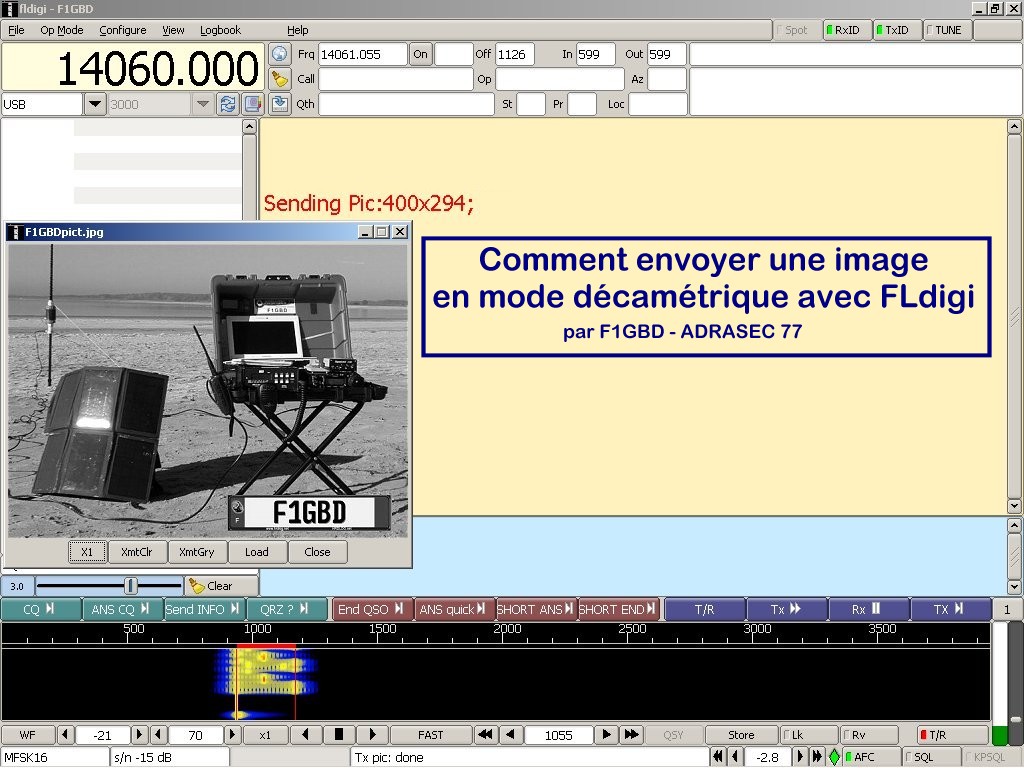Click the clear log fields broom icon
Image resolution: width=1024 pixels, height=768 pixels.
pyautogui.click(x=280, y=79)
